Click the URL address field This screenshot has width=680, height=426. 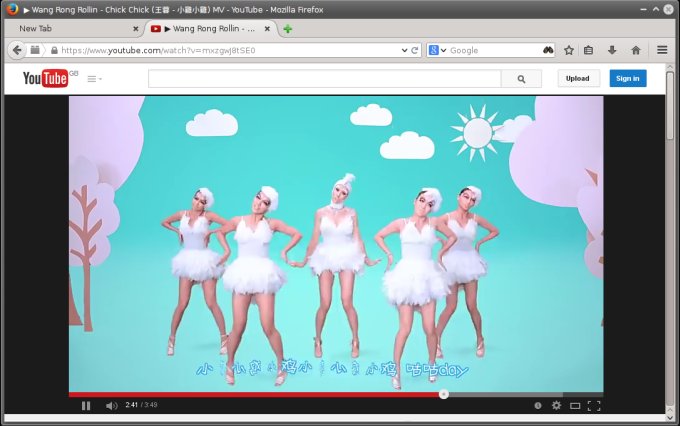pos(230,50)
